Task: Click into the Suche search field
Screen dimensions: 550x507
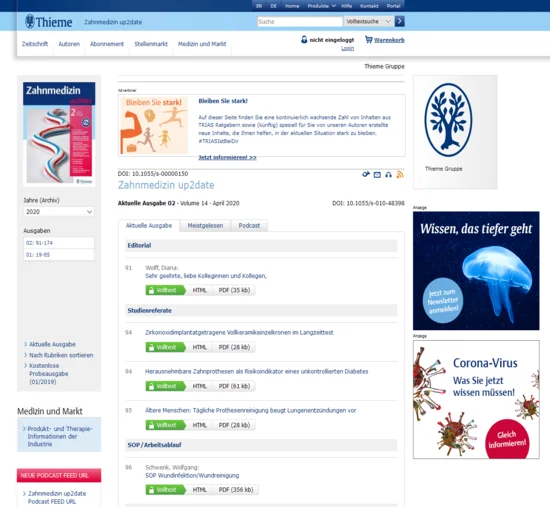Action: point(300,21)
